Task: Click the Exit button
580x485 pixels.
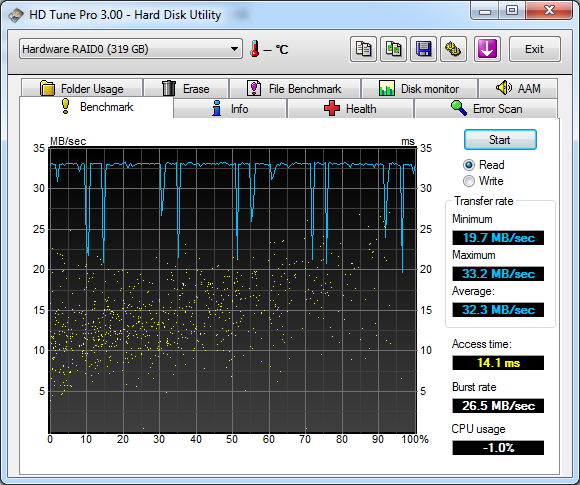Action: pyautogui.click(x=535, y=49)
